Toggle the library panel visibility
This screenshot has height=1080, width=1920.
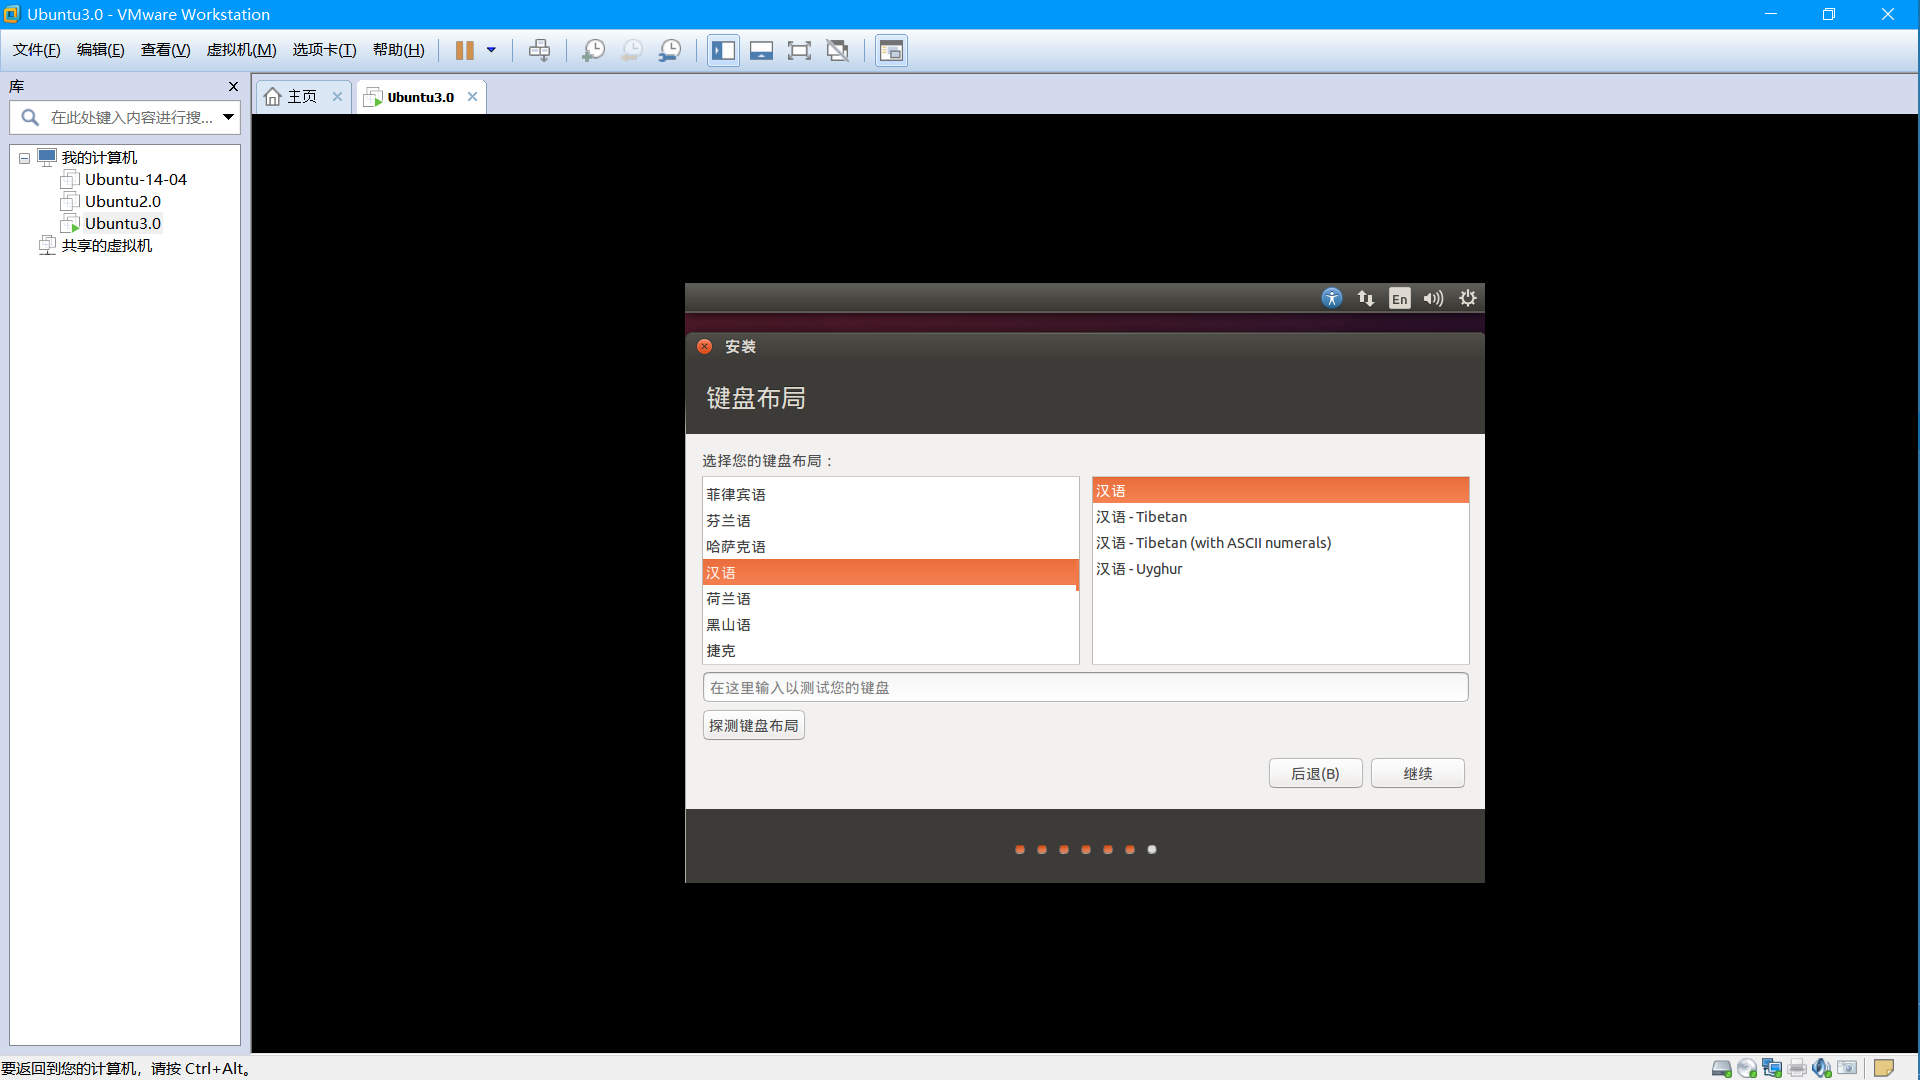tap(723, 50)
